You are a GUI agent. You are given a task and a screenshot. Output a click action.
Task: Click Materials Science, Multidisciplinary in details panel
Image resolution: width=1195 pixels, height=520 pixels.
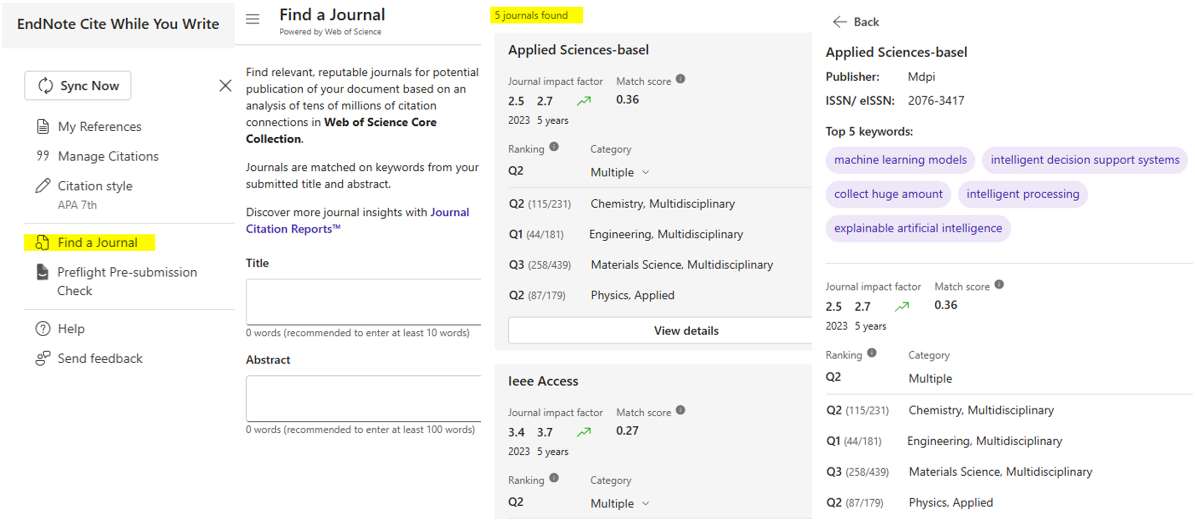click(x=1001, y=472)
